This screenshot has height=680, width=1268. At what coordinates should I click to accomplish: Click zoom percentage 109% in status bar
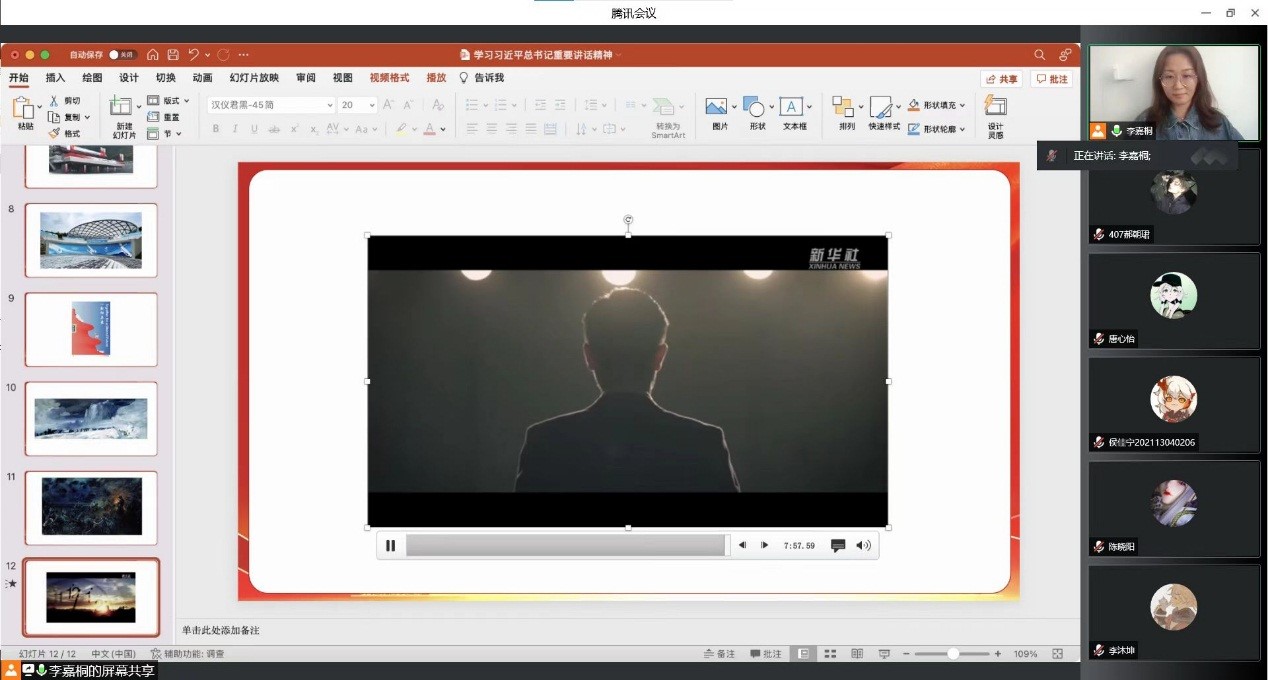(x=1026, y=654)
